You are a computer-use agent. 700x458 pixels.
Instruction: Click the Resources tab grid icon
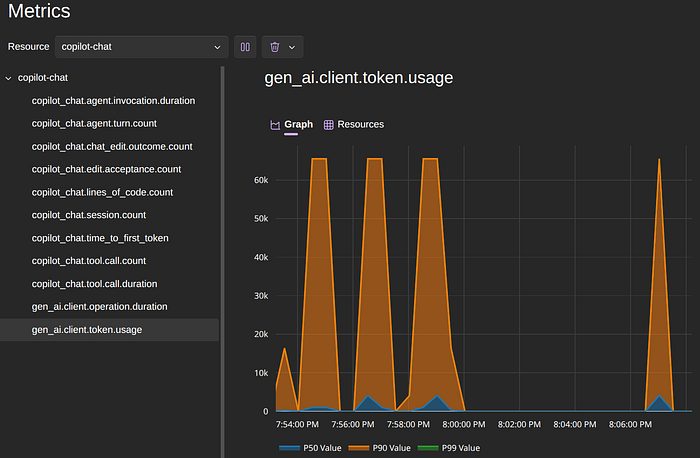click(329, 125)
